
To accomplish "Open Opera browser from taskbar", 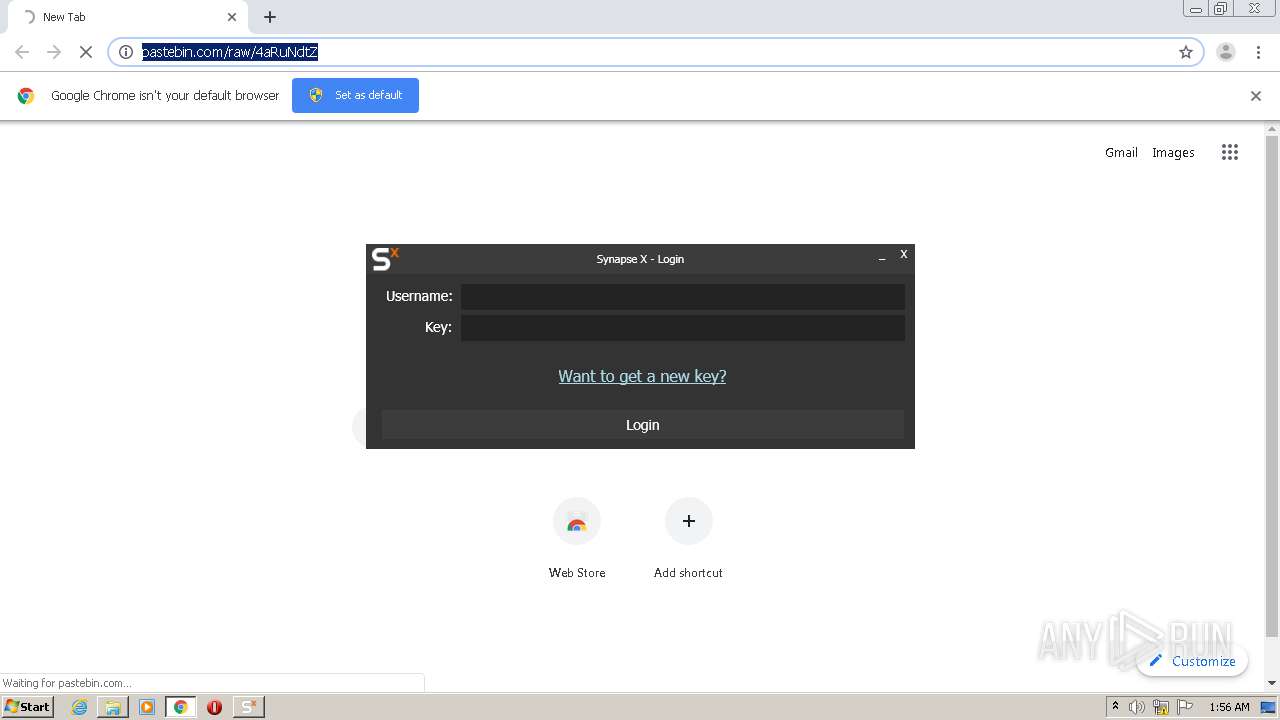I will tap(214, 707).
